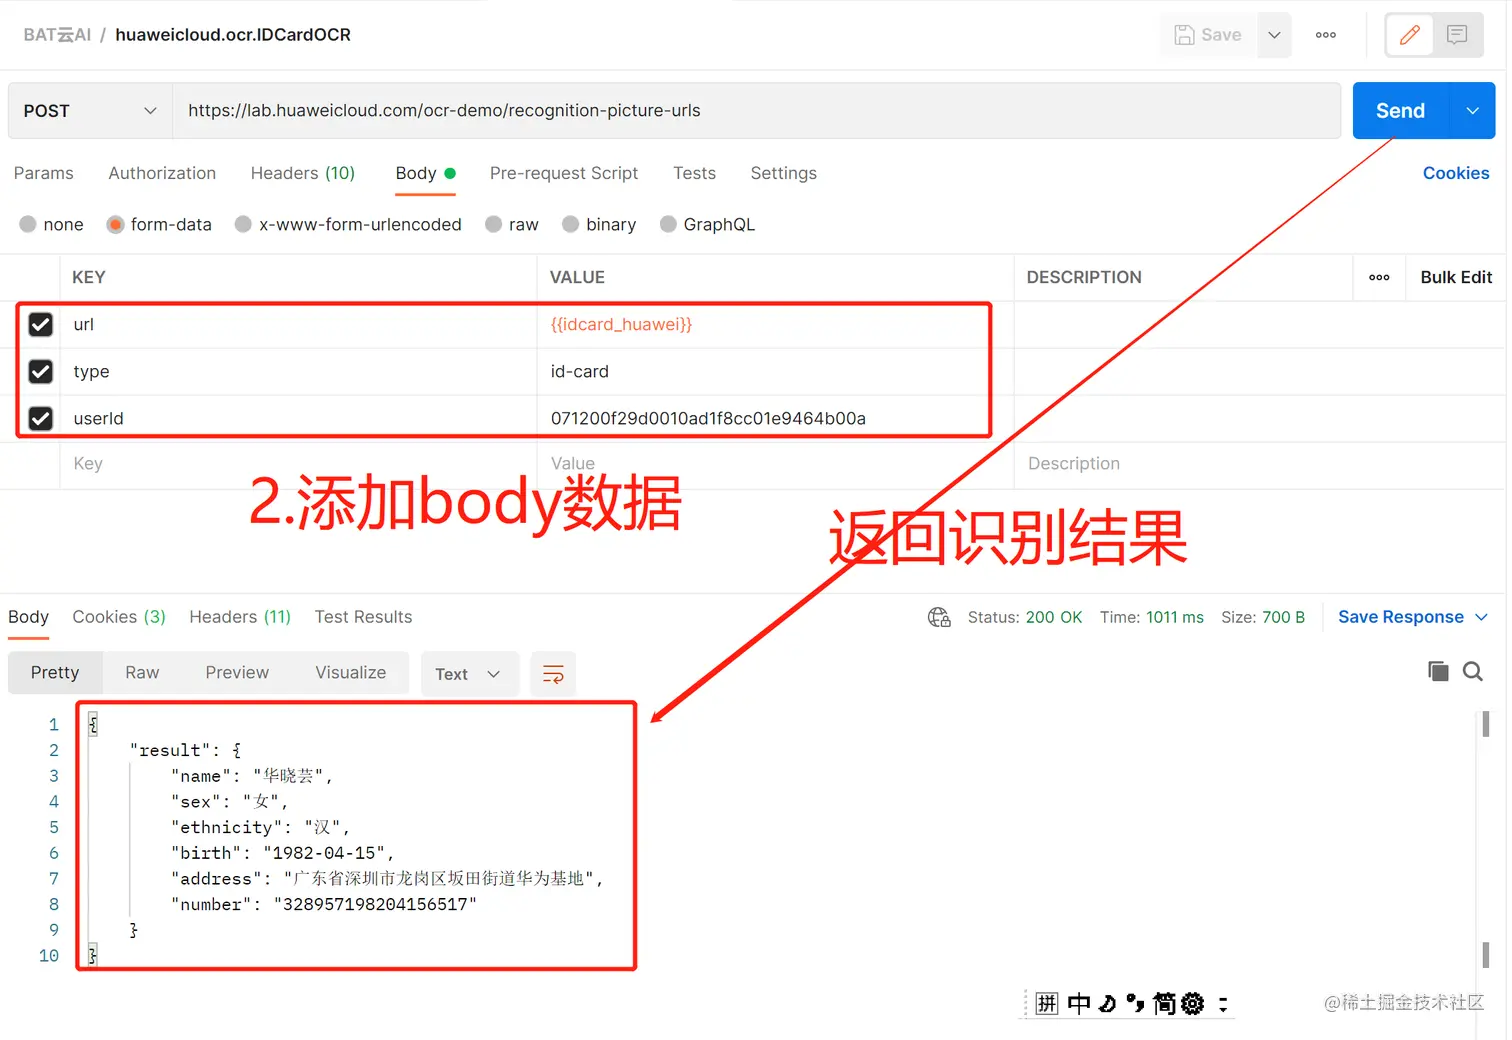This screenshot has width=1512, height=1040.
Task: Click the network globe icon by Status
Action: click(x=939, y=617)
